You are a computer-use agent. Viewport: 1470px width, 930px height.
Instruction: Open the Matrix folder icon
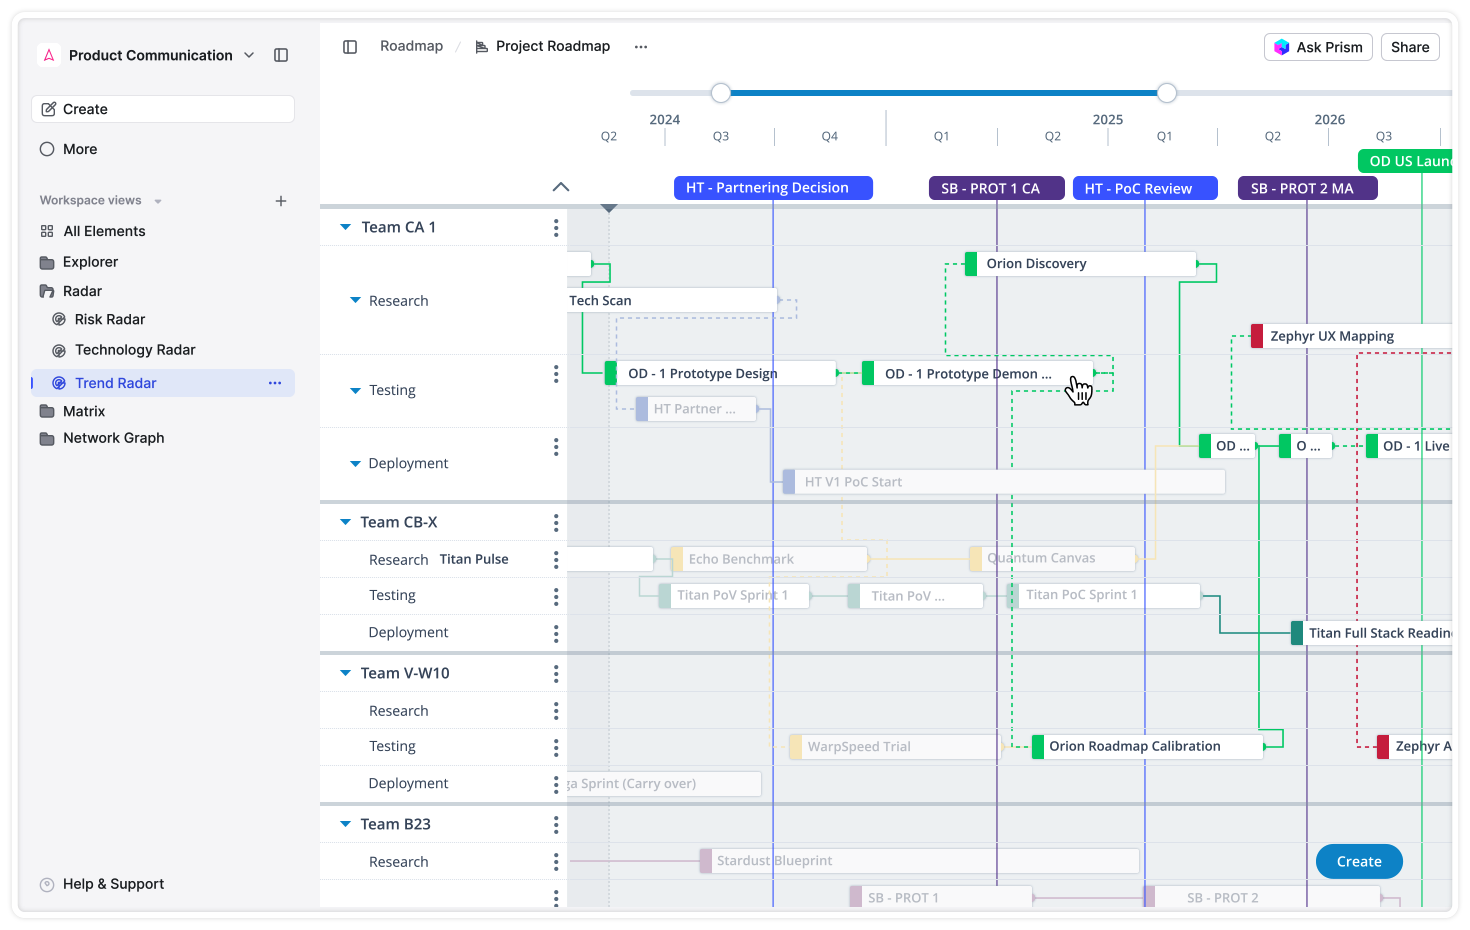46,410
